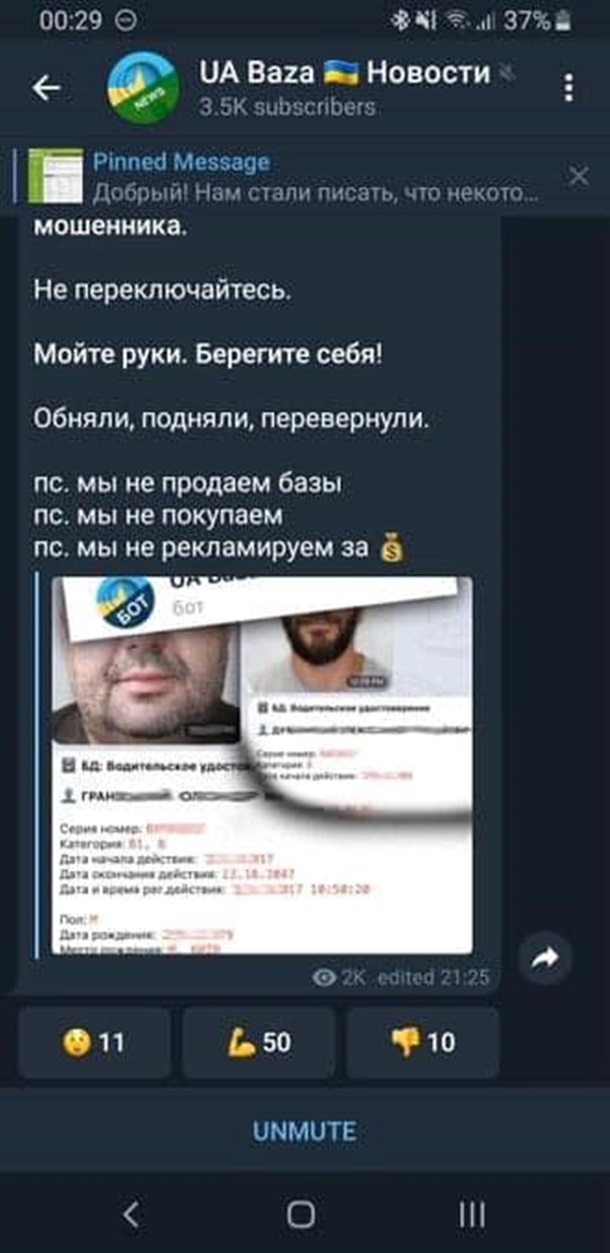This screenshot has width=610, height=1253.
Task: Open the three-dot channel menu
Action: (569, 88)
